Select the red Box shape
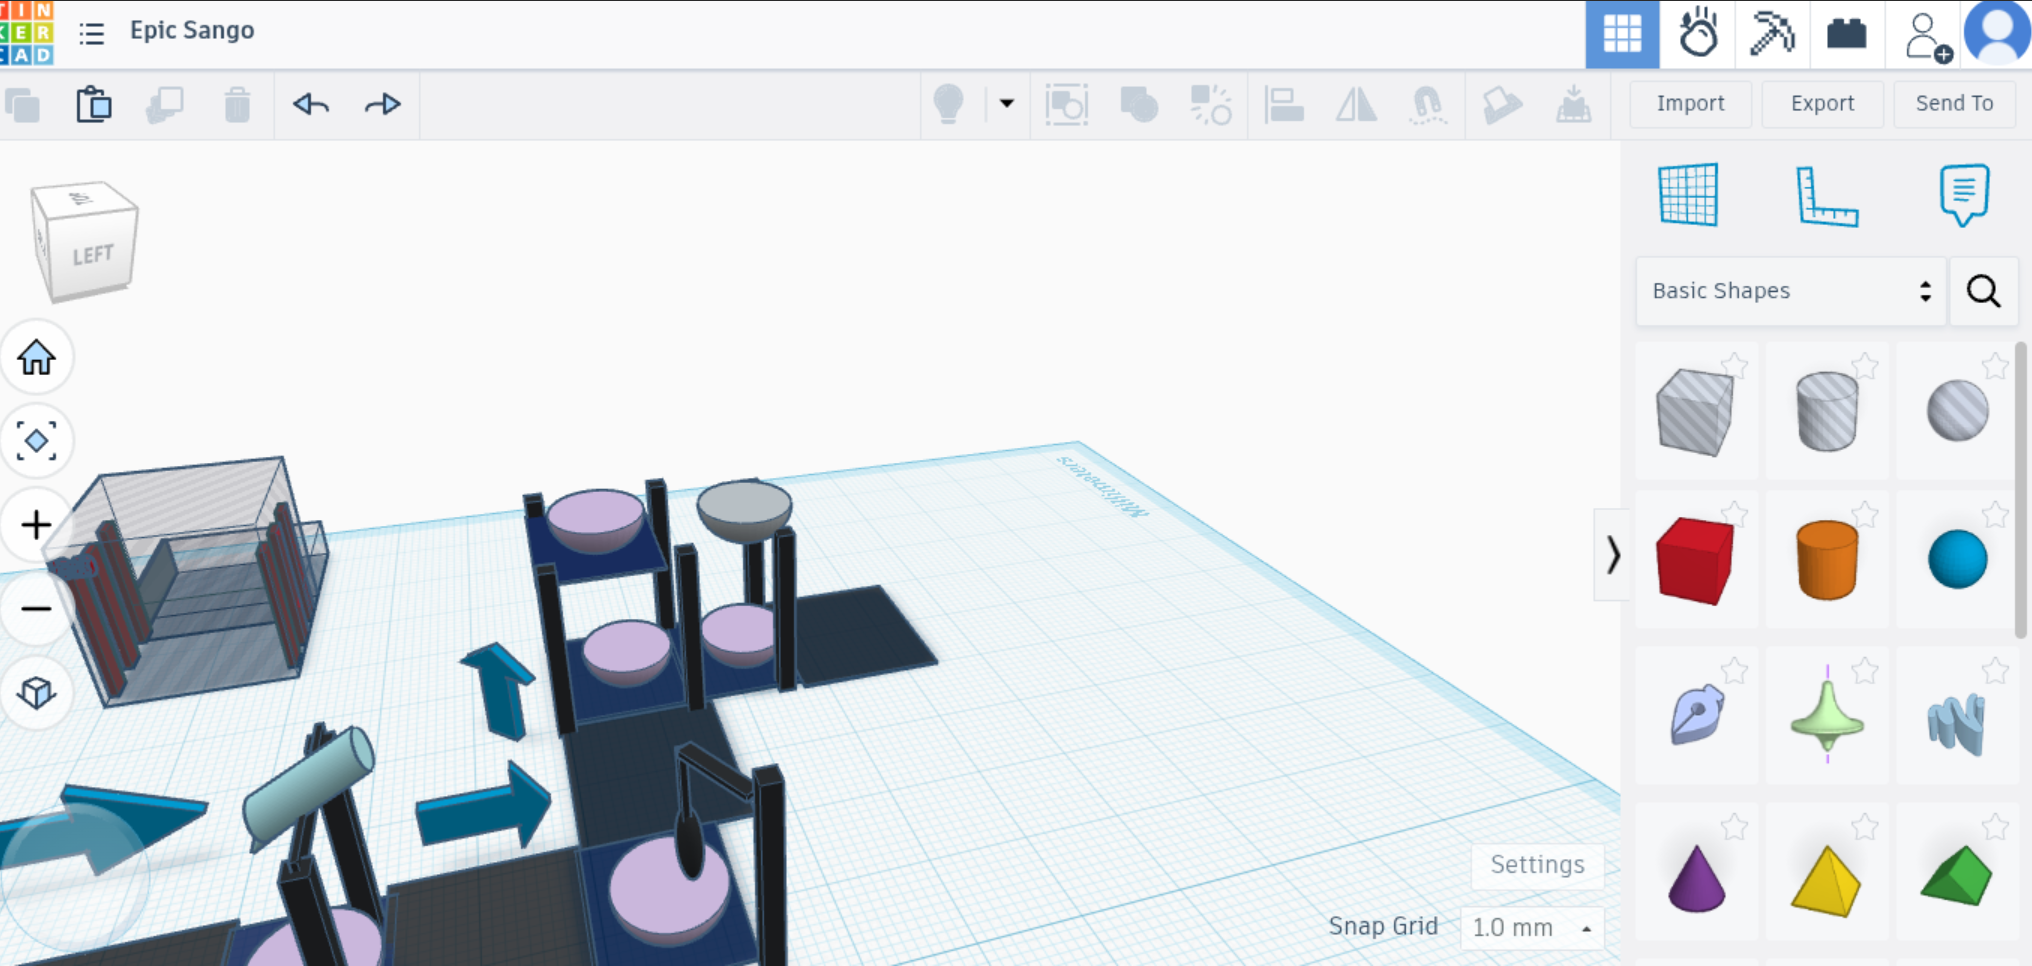 [x=1695, y=559]
